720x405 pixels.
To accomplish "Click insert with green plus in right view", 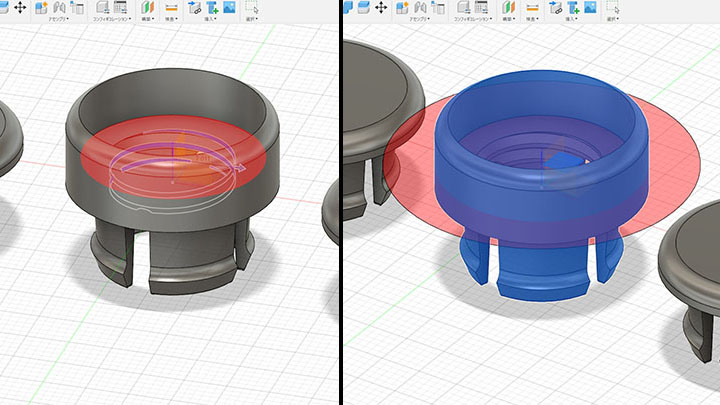I will click(573, 7).
